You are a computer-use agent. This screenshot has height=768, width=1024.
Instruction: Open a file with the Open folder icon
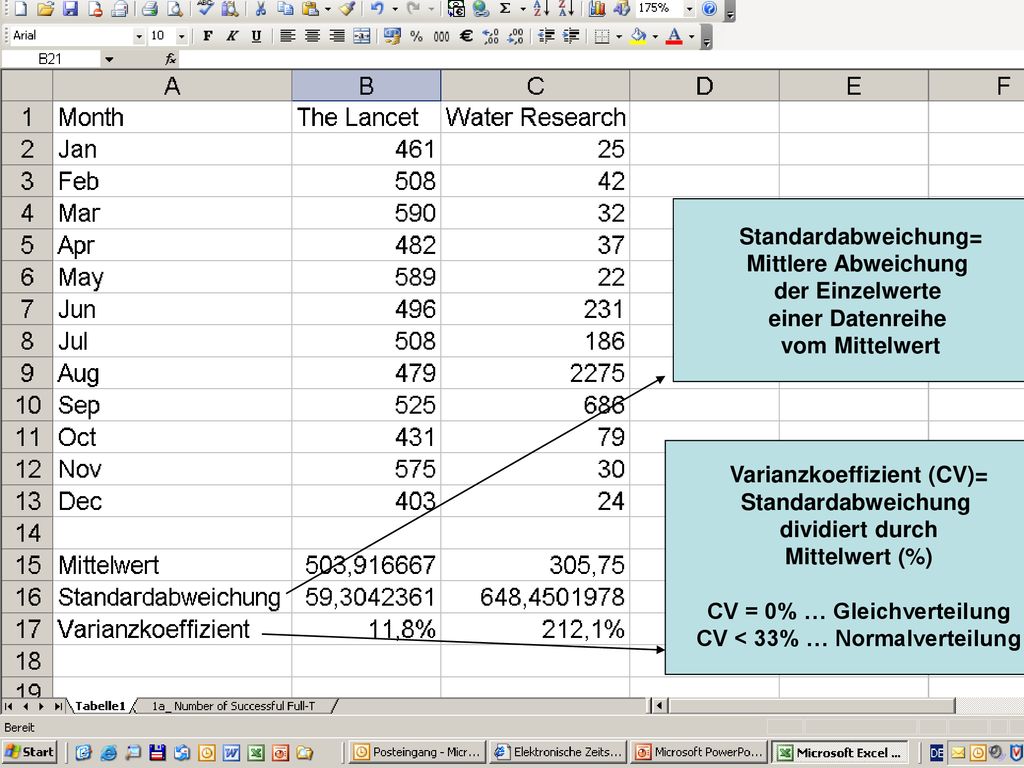pos(45,8)
